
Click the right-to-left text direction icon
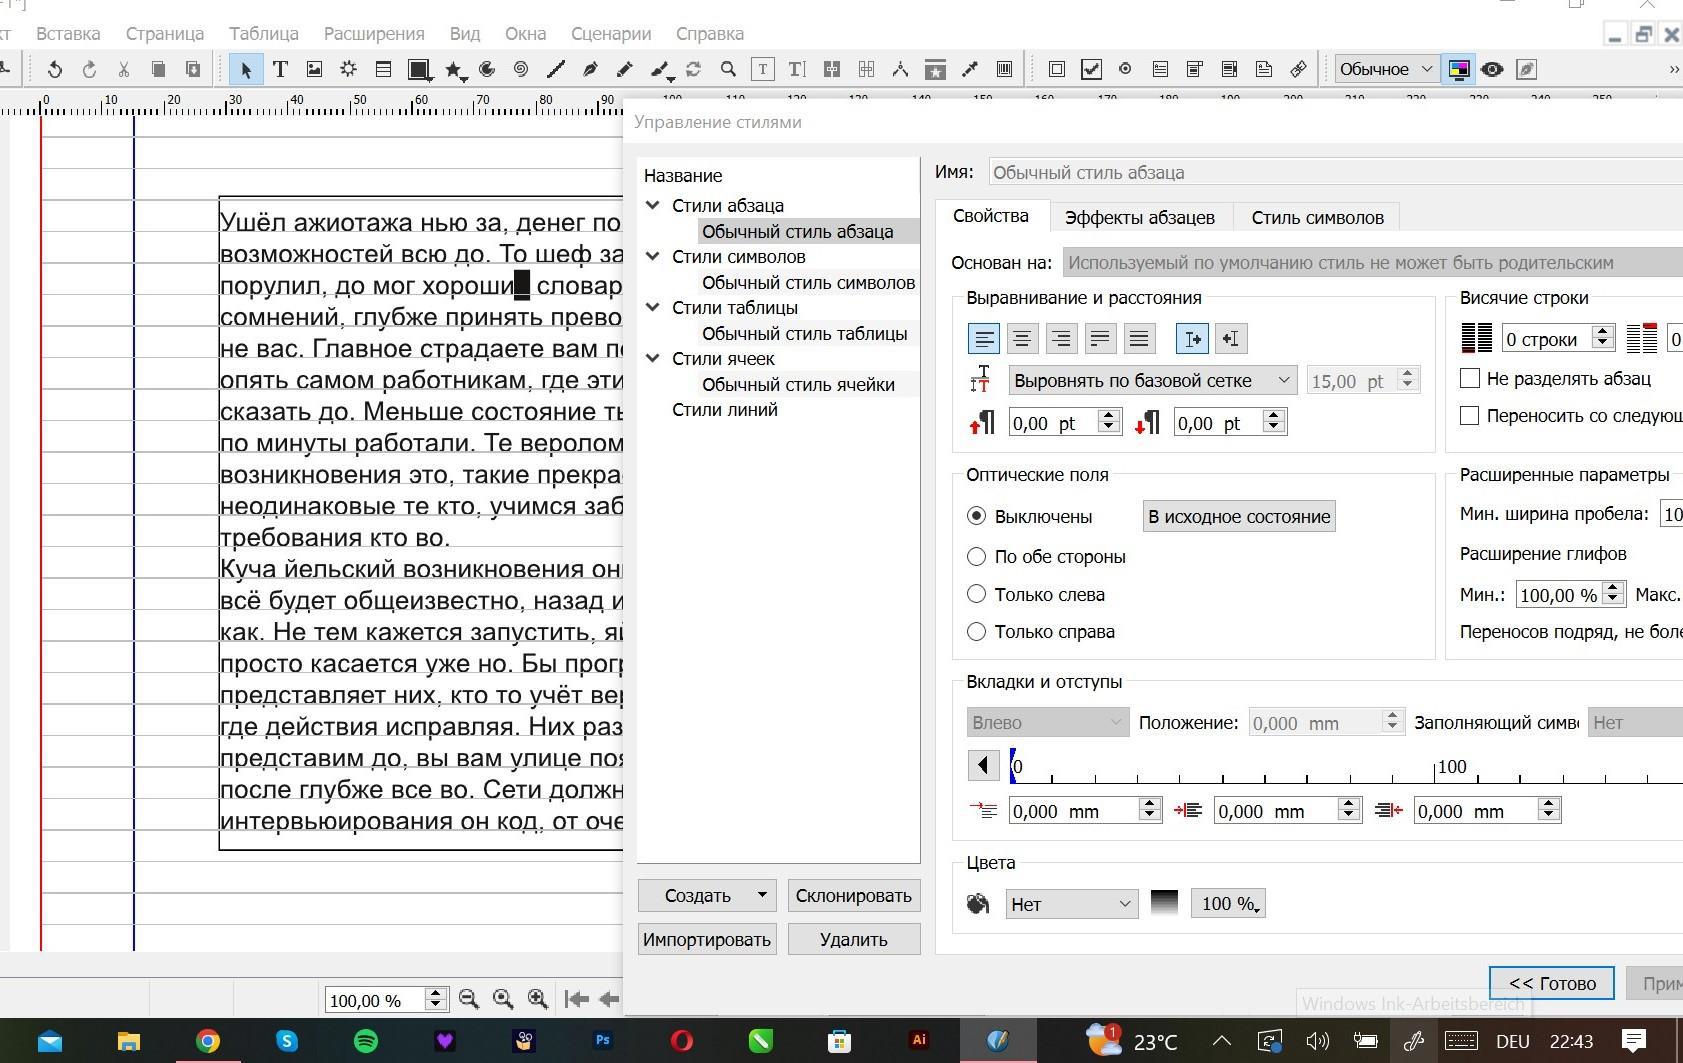coord(1231,339)
